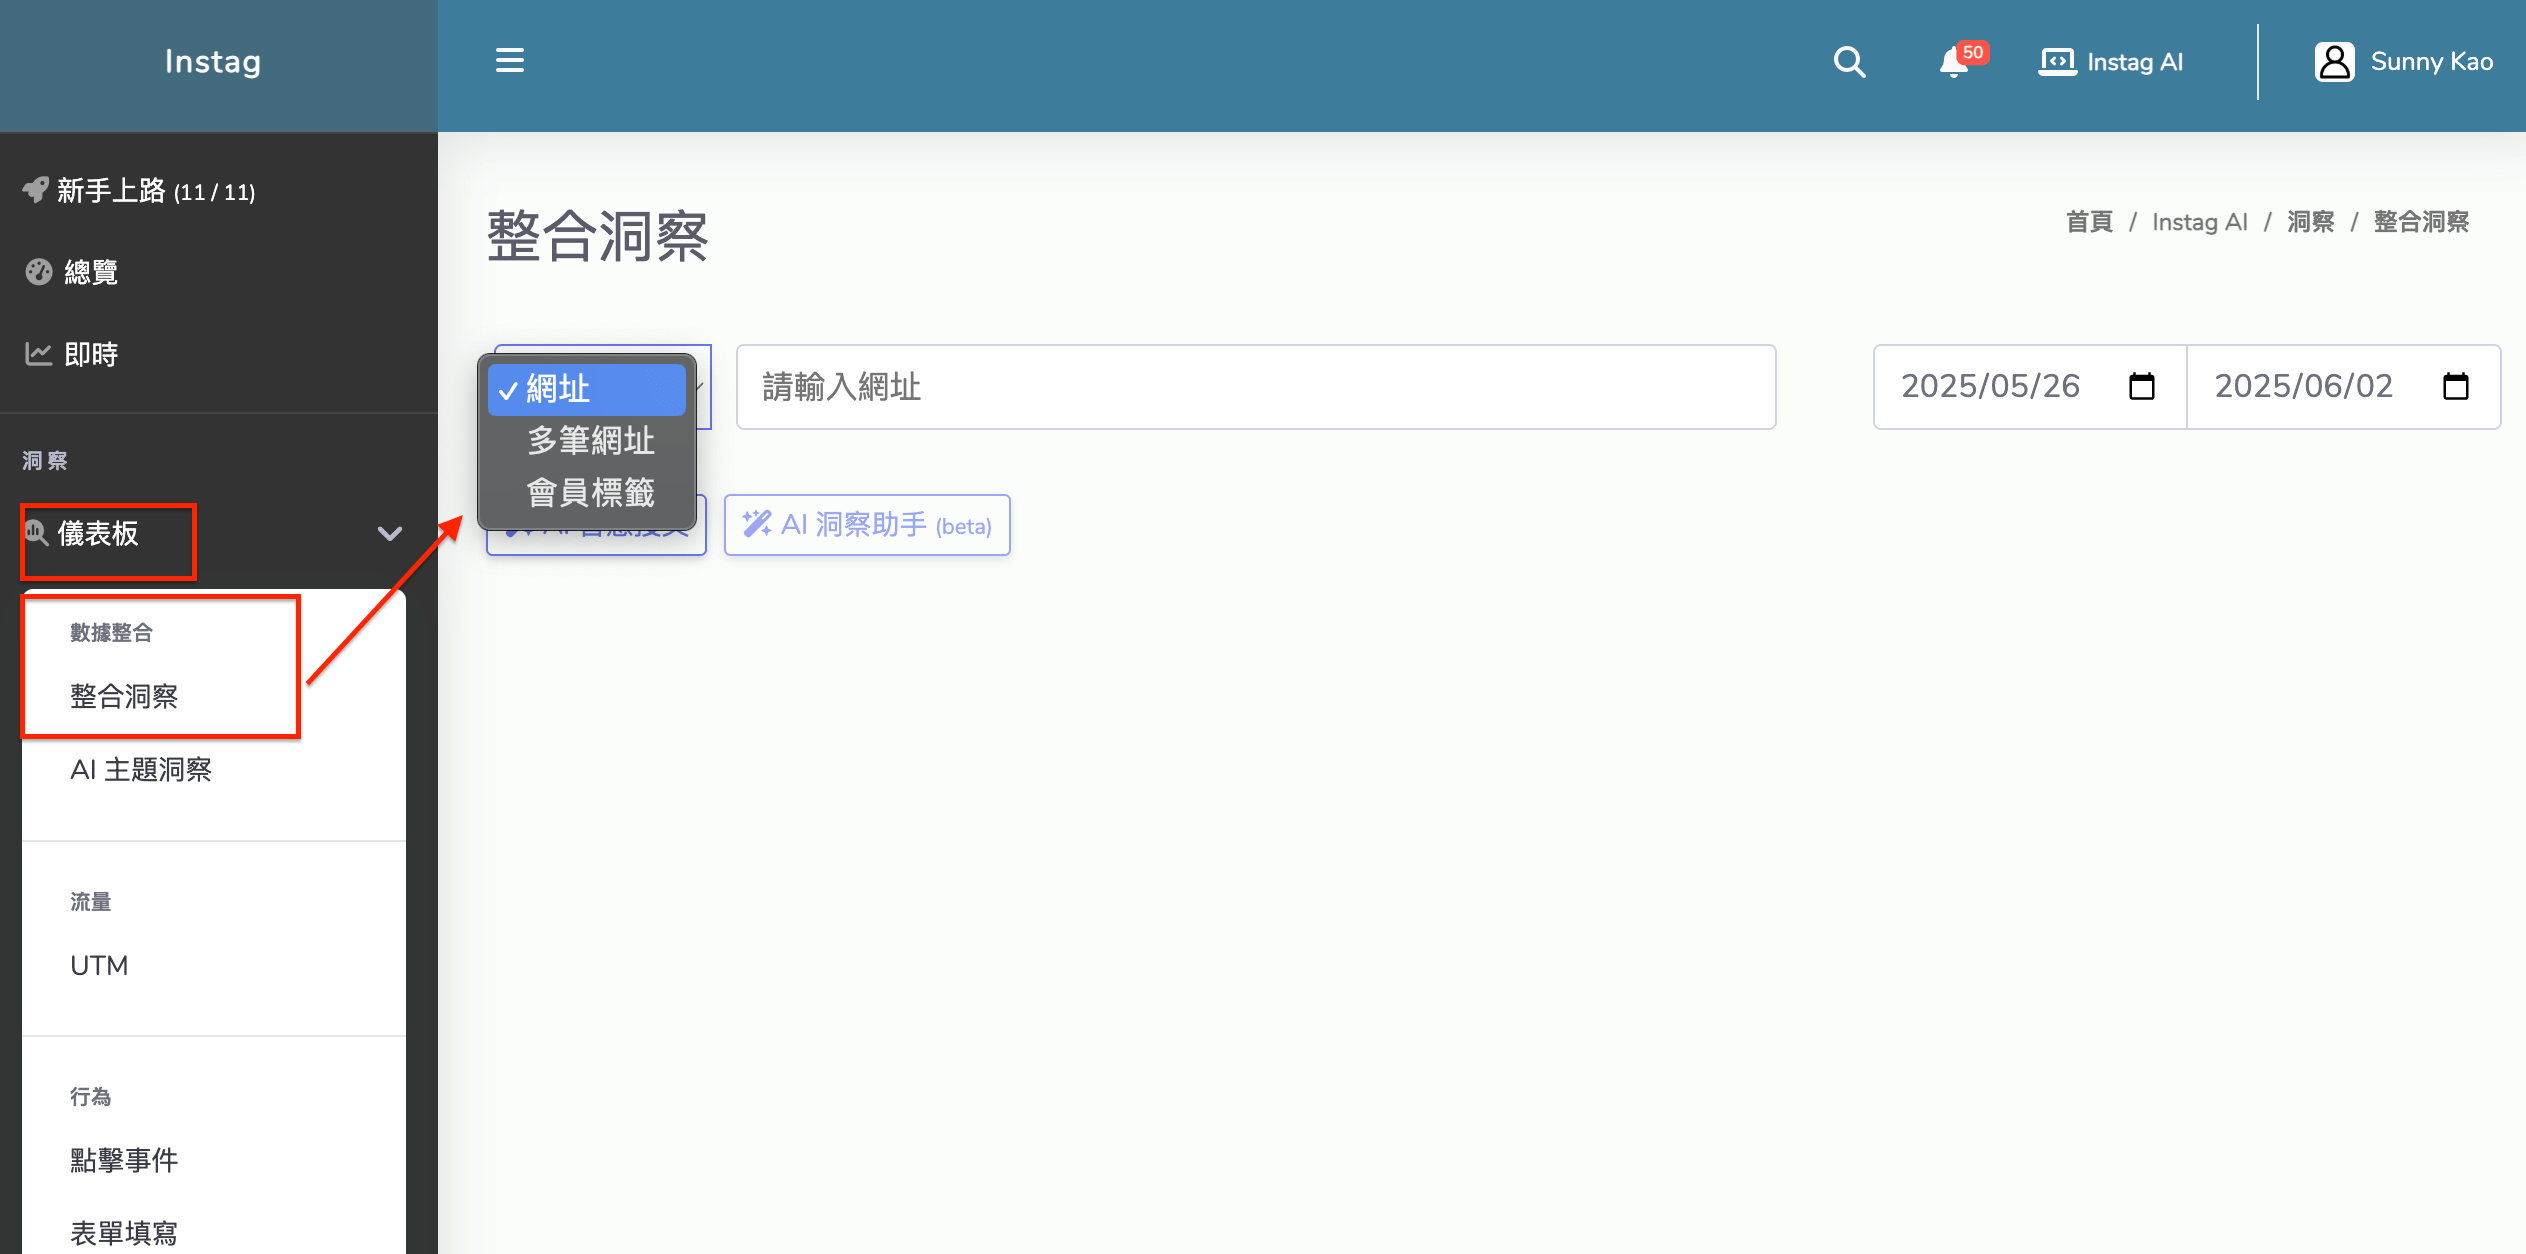Viewport: 2526px width, 1254px height.
Task: Click 首頁 breadcrumb link
Action: tap(2089, 222)
